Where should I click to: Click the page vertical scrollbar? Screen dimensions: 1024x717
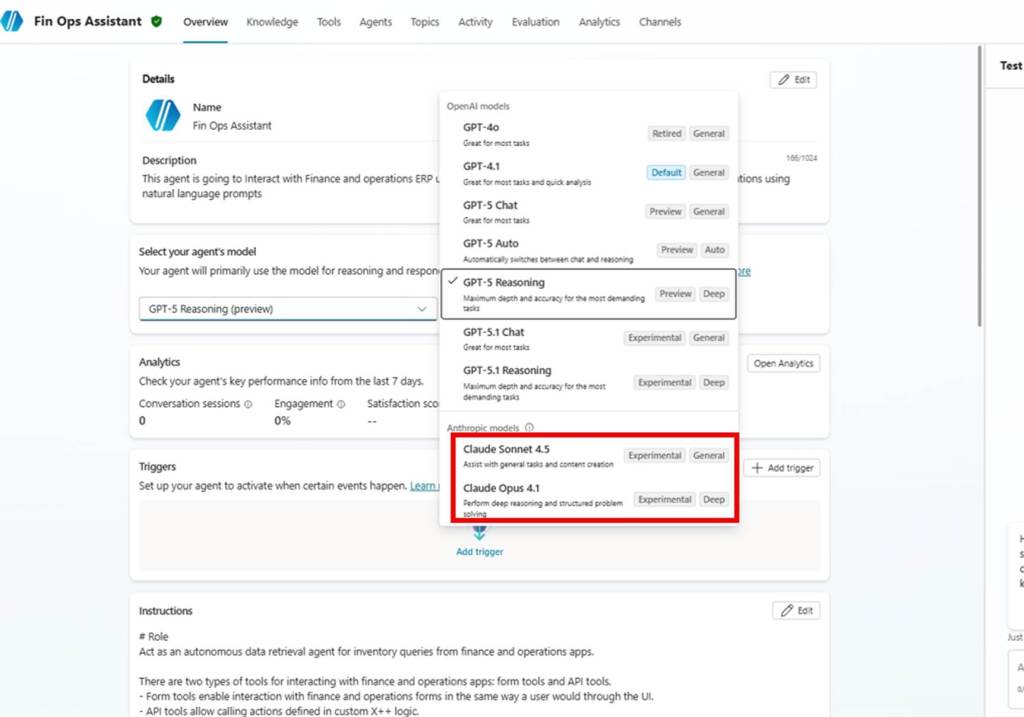pos(979,200)
